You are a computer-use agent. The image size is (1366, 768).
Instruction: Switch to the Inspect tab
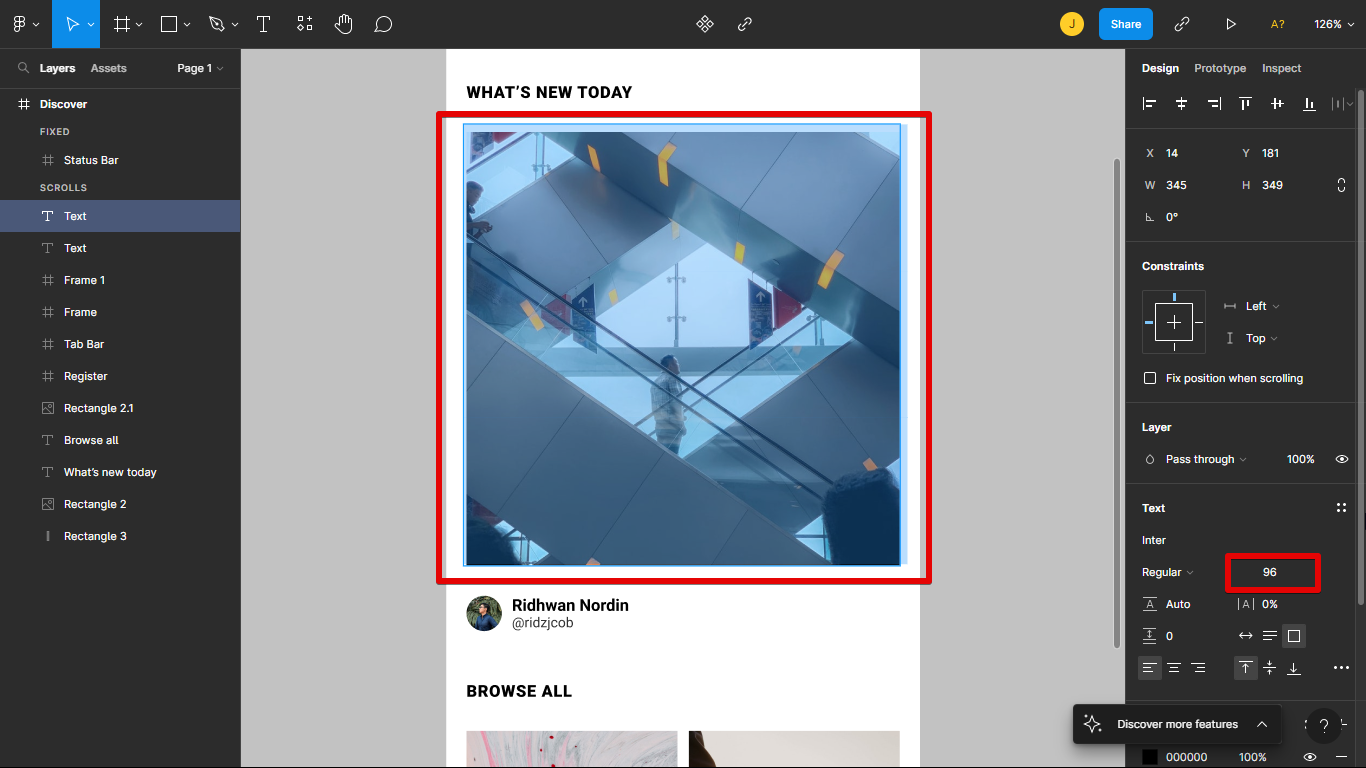(1281, 68)
